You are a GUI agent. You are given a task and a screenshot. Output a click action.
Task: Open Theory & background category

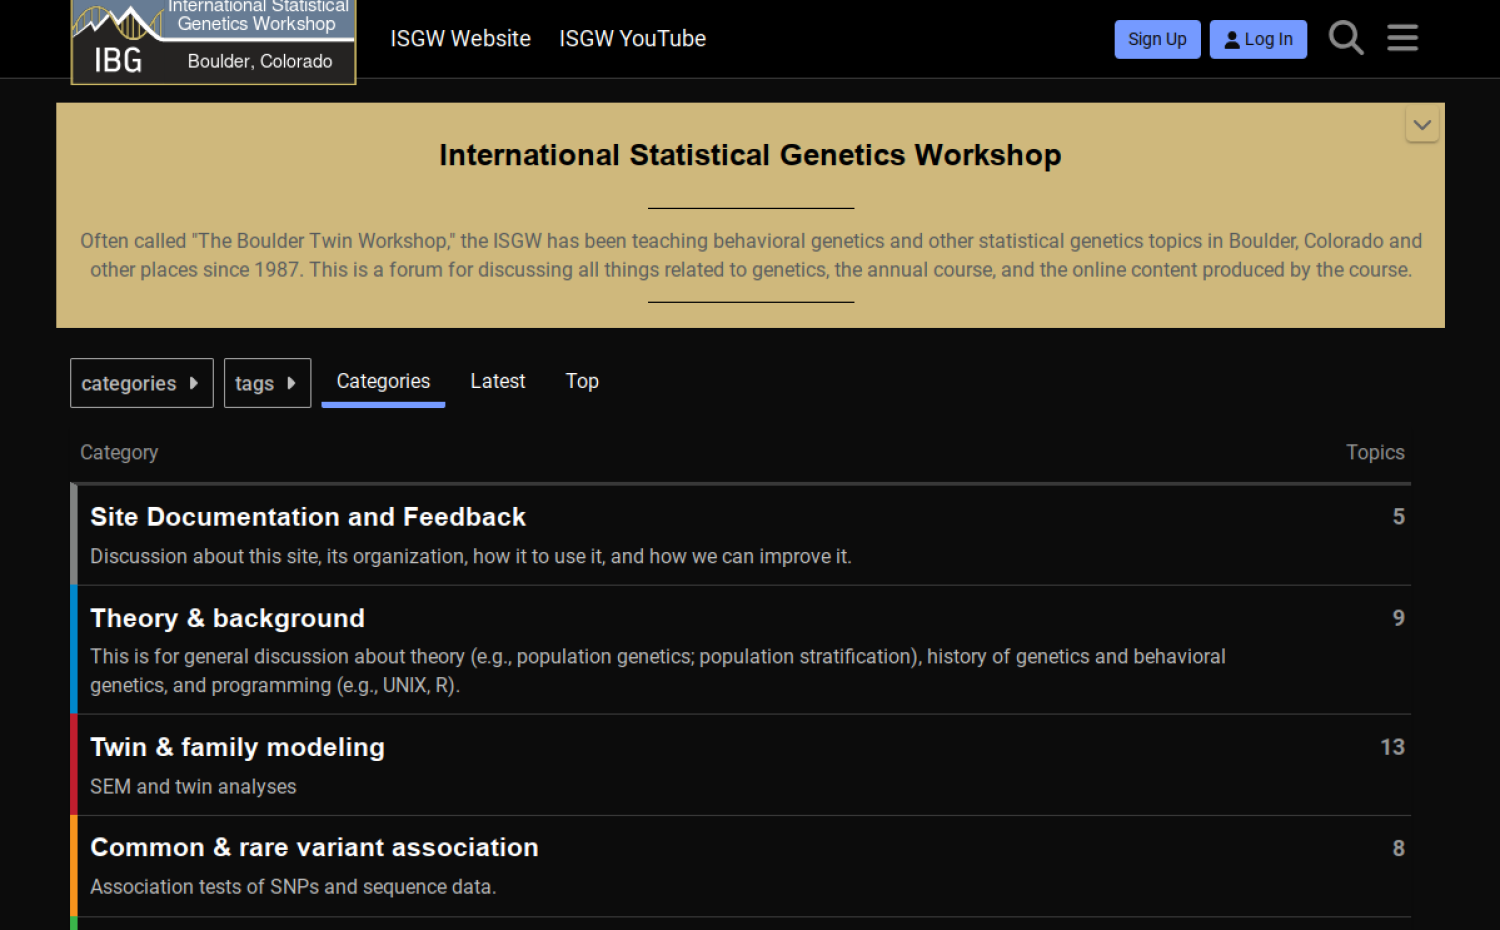coord(227,618)
